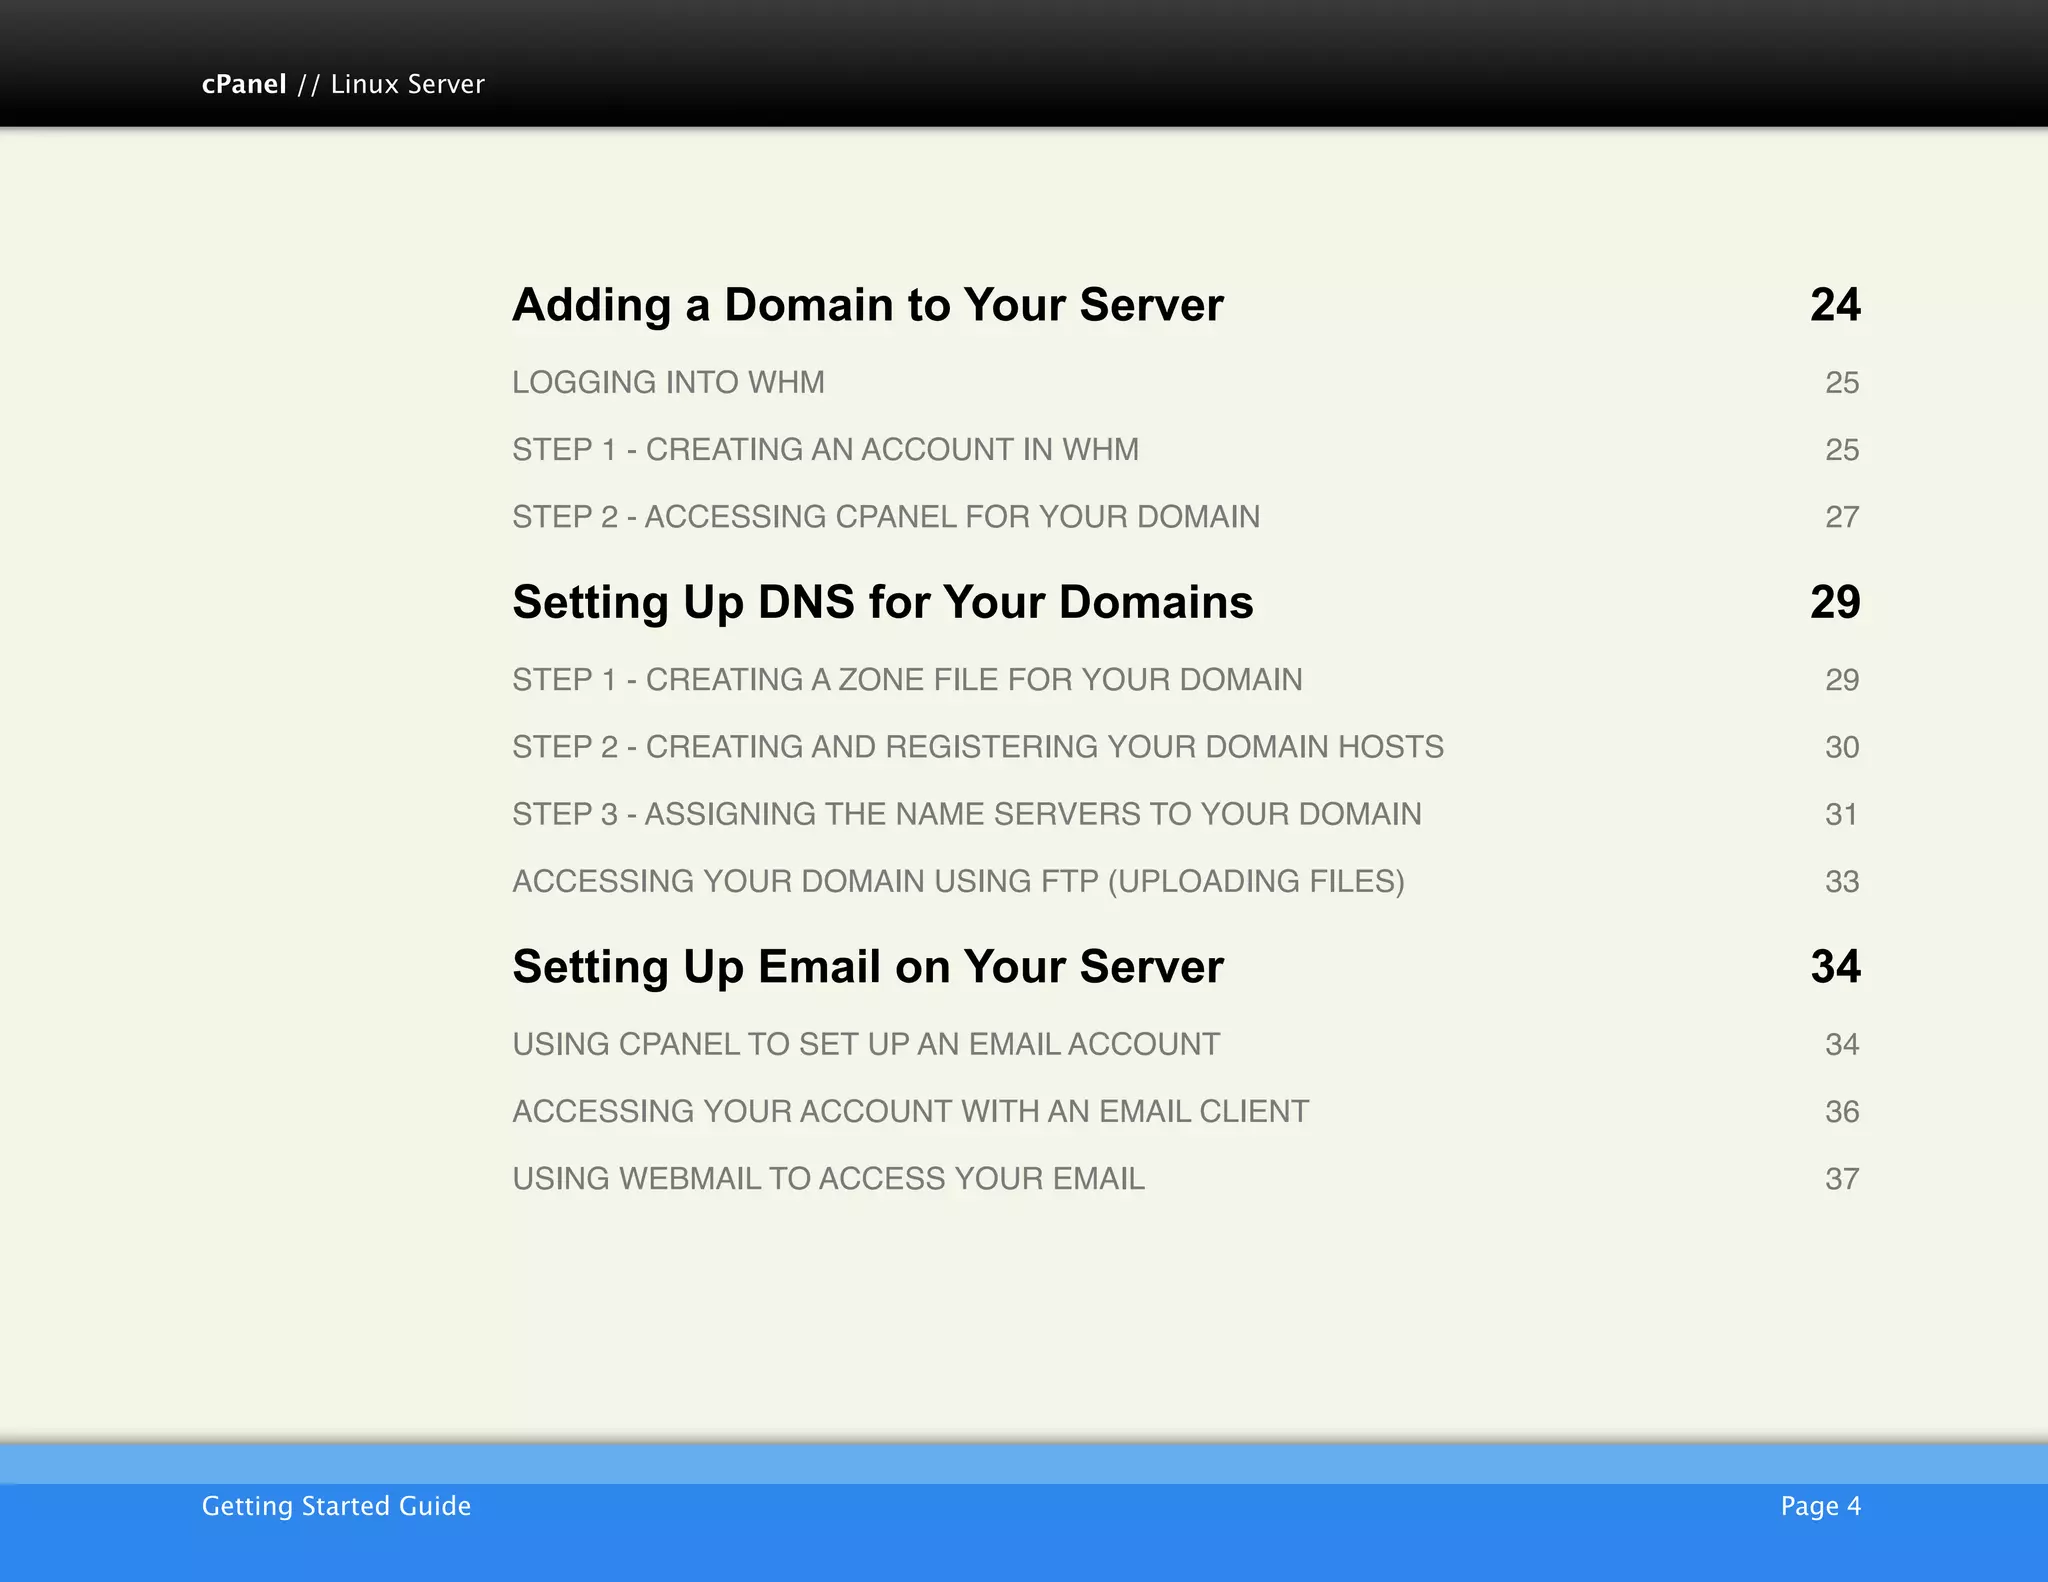Image resolution: width=2048 pixels, height=1582 pixels.
Task: Open 'ACCESSING YOUR ACCOUNT WITH AN EMAIL CLIENT'
Action: click(x=910, y=1111)
